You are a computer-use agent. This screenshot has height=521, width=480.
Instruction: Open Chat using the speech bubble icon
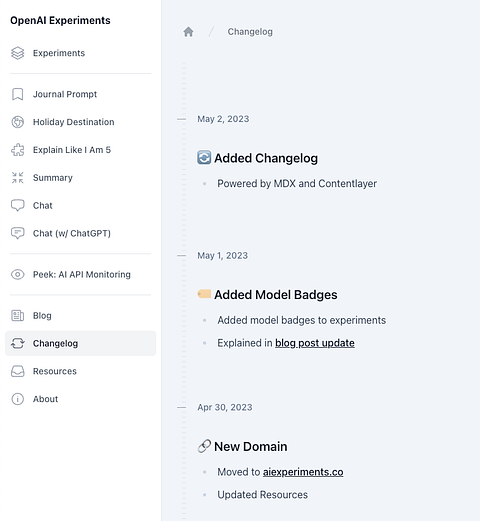(18, 206)
